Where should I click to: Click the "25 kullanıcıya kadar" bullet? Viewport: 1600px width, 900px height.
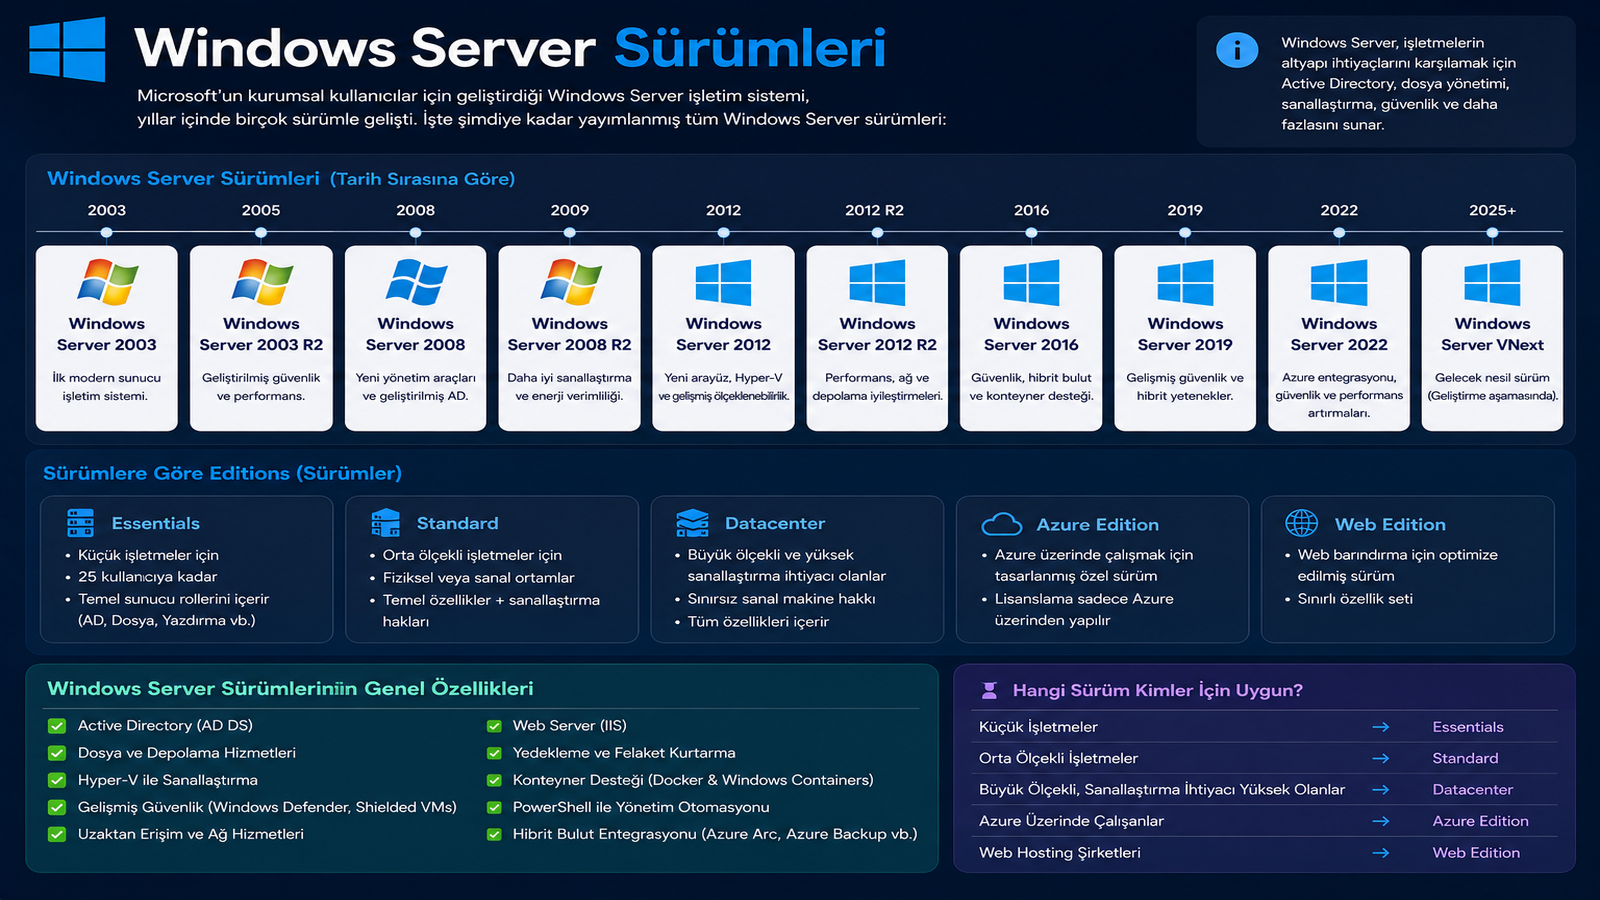[148, 577]
